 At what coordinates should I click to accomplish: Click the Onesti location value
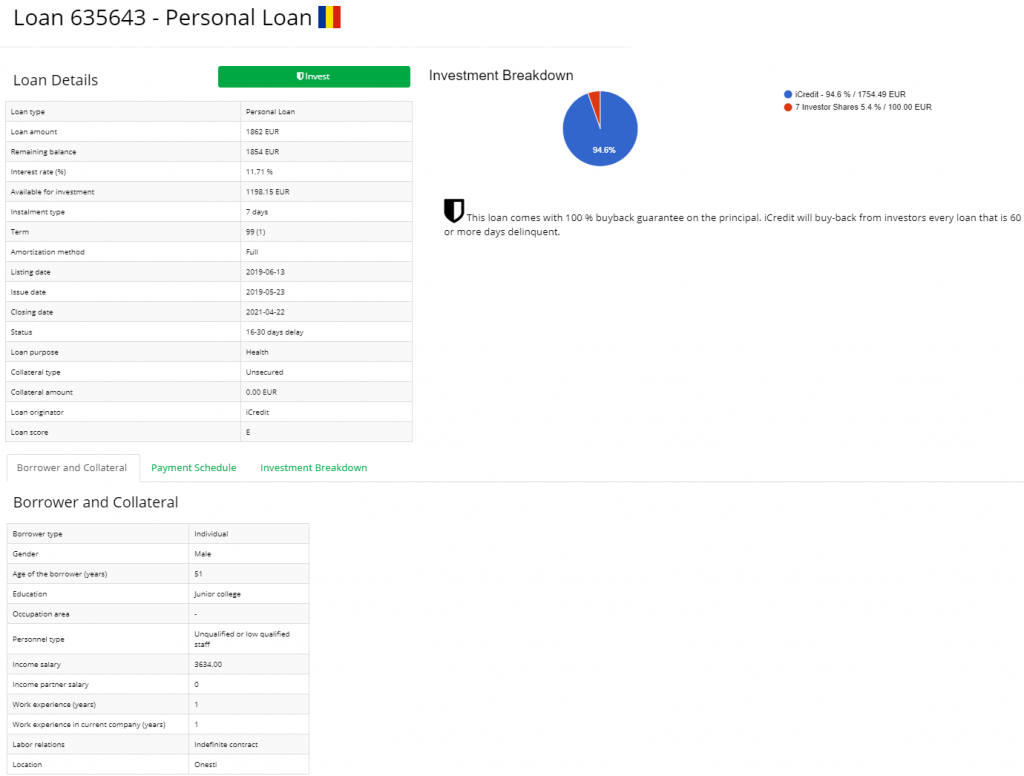pyautogui.click(x=207, y=764)
